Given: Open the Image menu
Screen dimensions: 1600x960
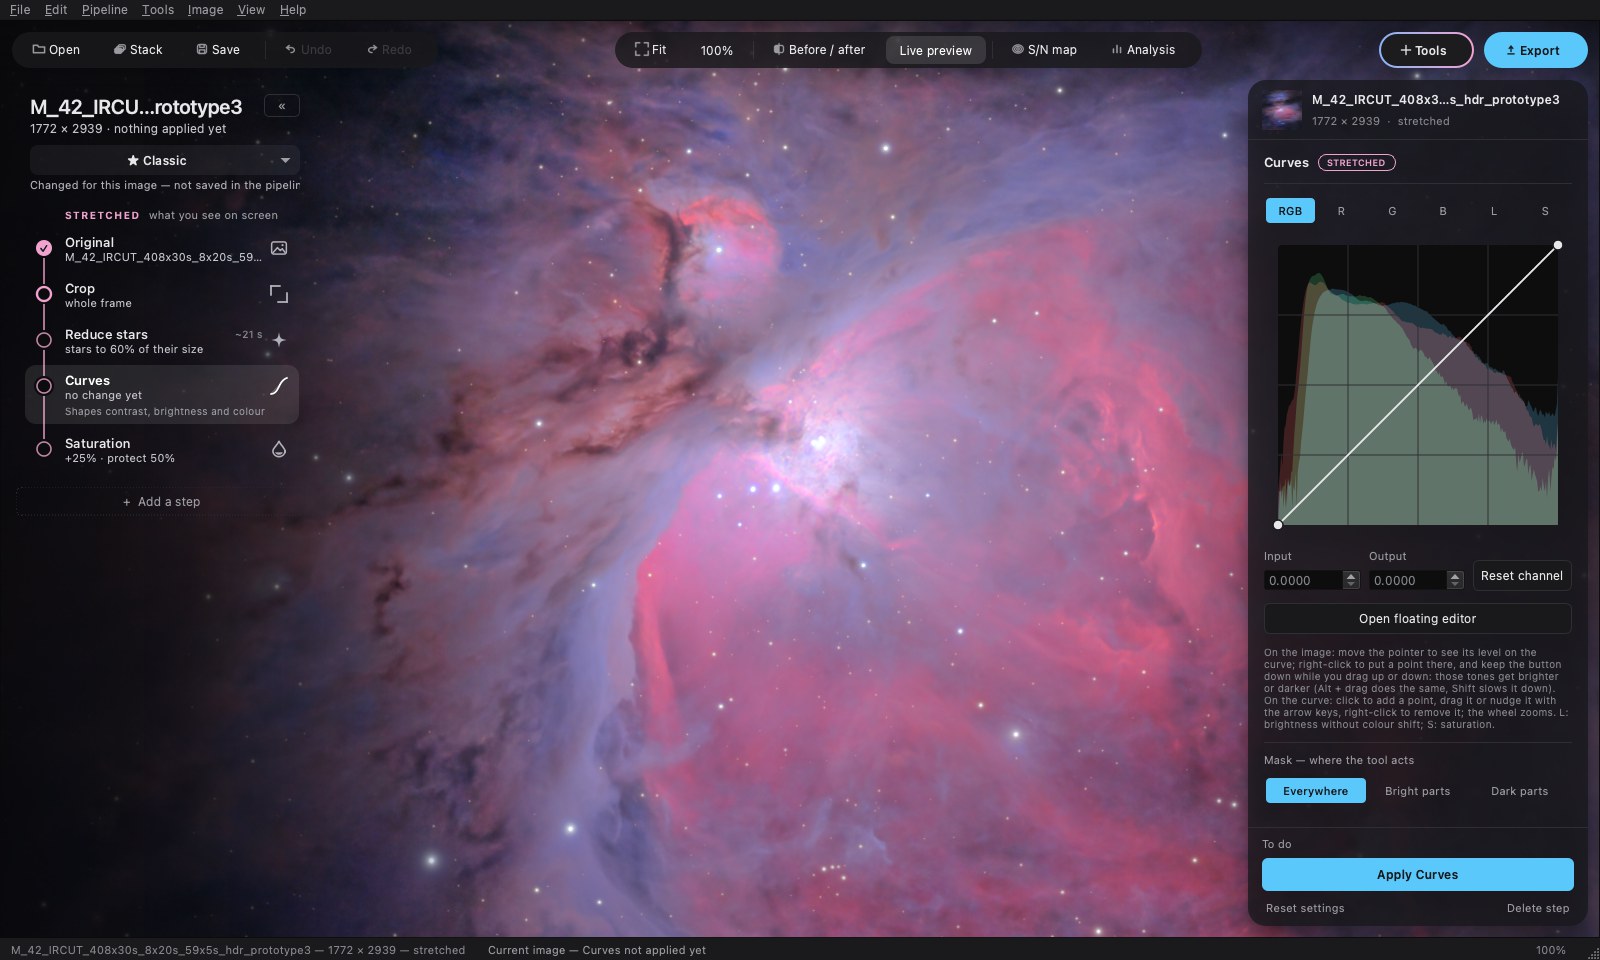Looking at the screenshot, I should coord(205,9).
